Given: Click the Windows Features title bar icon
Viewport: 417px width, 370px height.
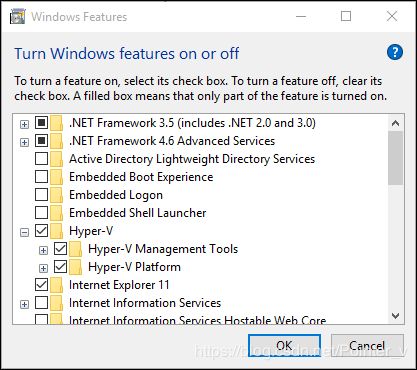Looking at the screenshot, I should pos(17,17).
